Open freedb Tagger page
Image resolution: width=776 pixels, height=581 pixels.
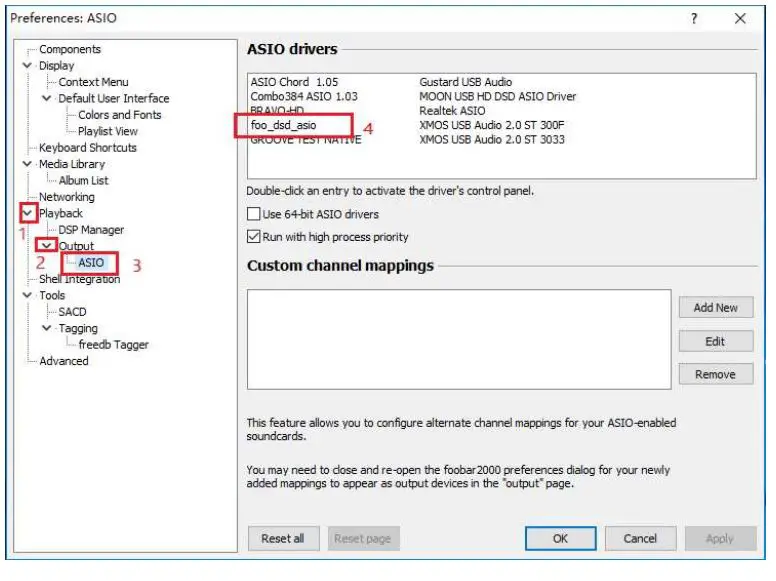coord(113,345)
